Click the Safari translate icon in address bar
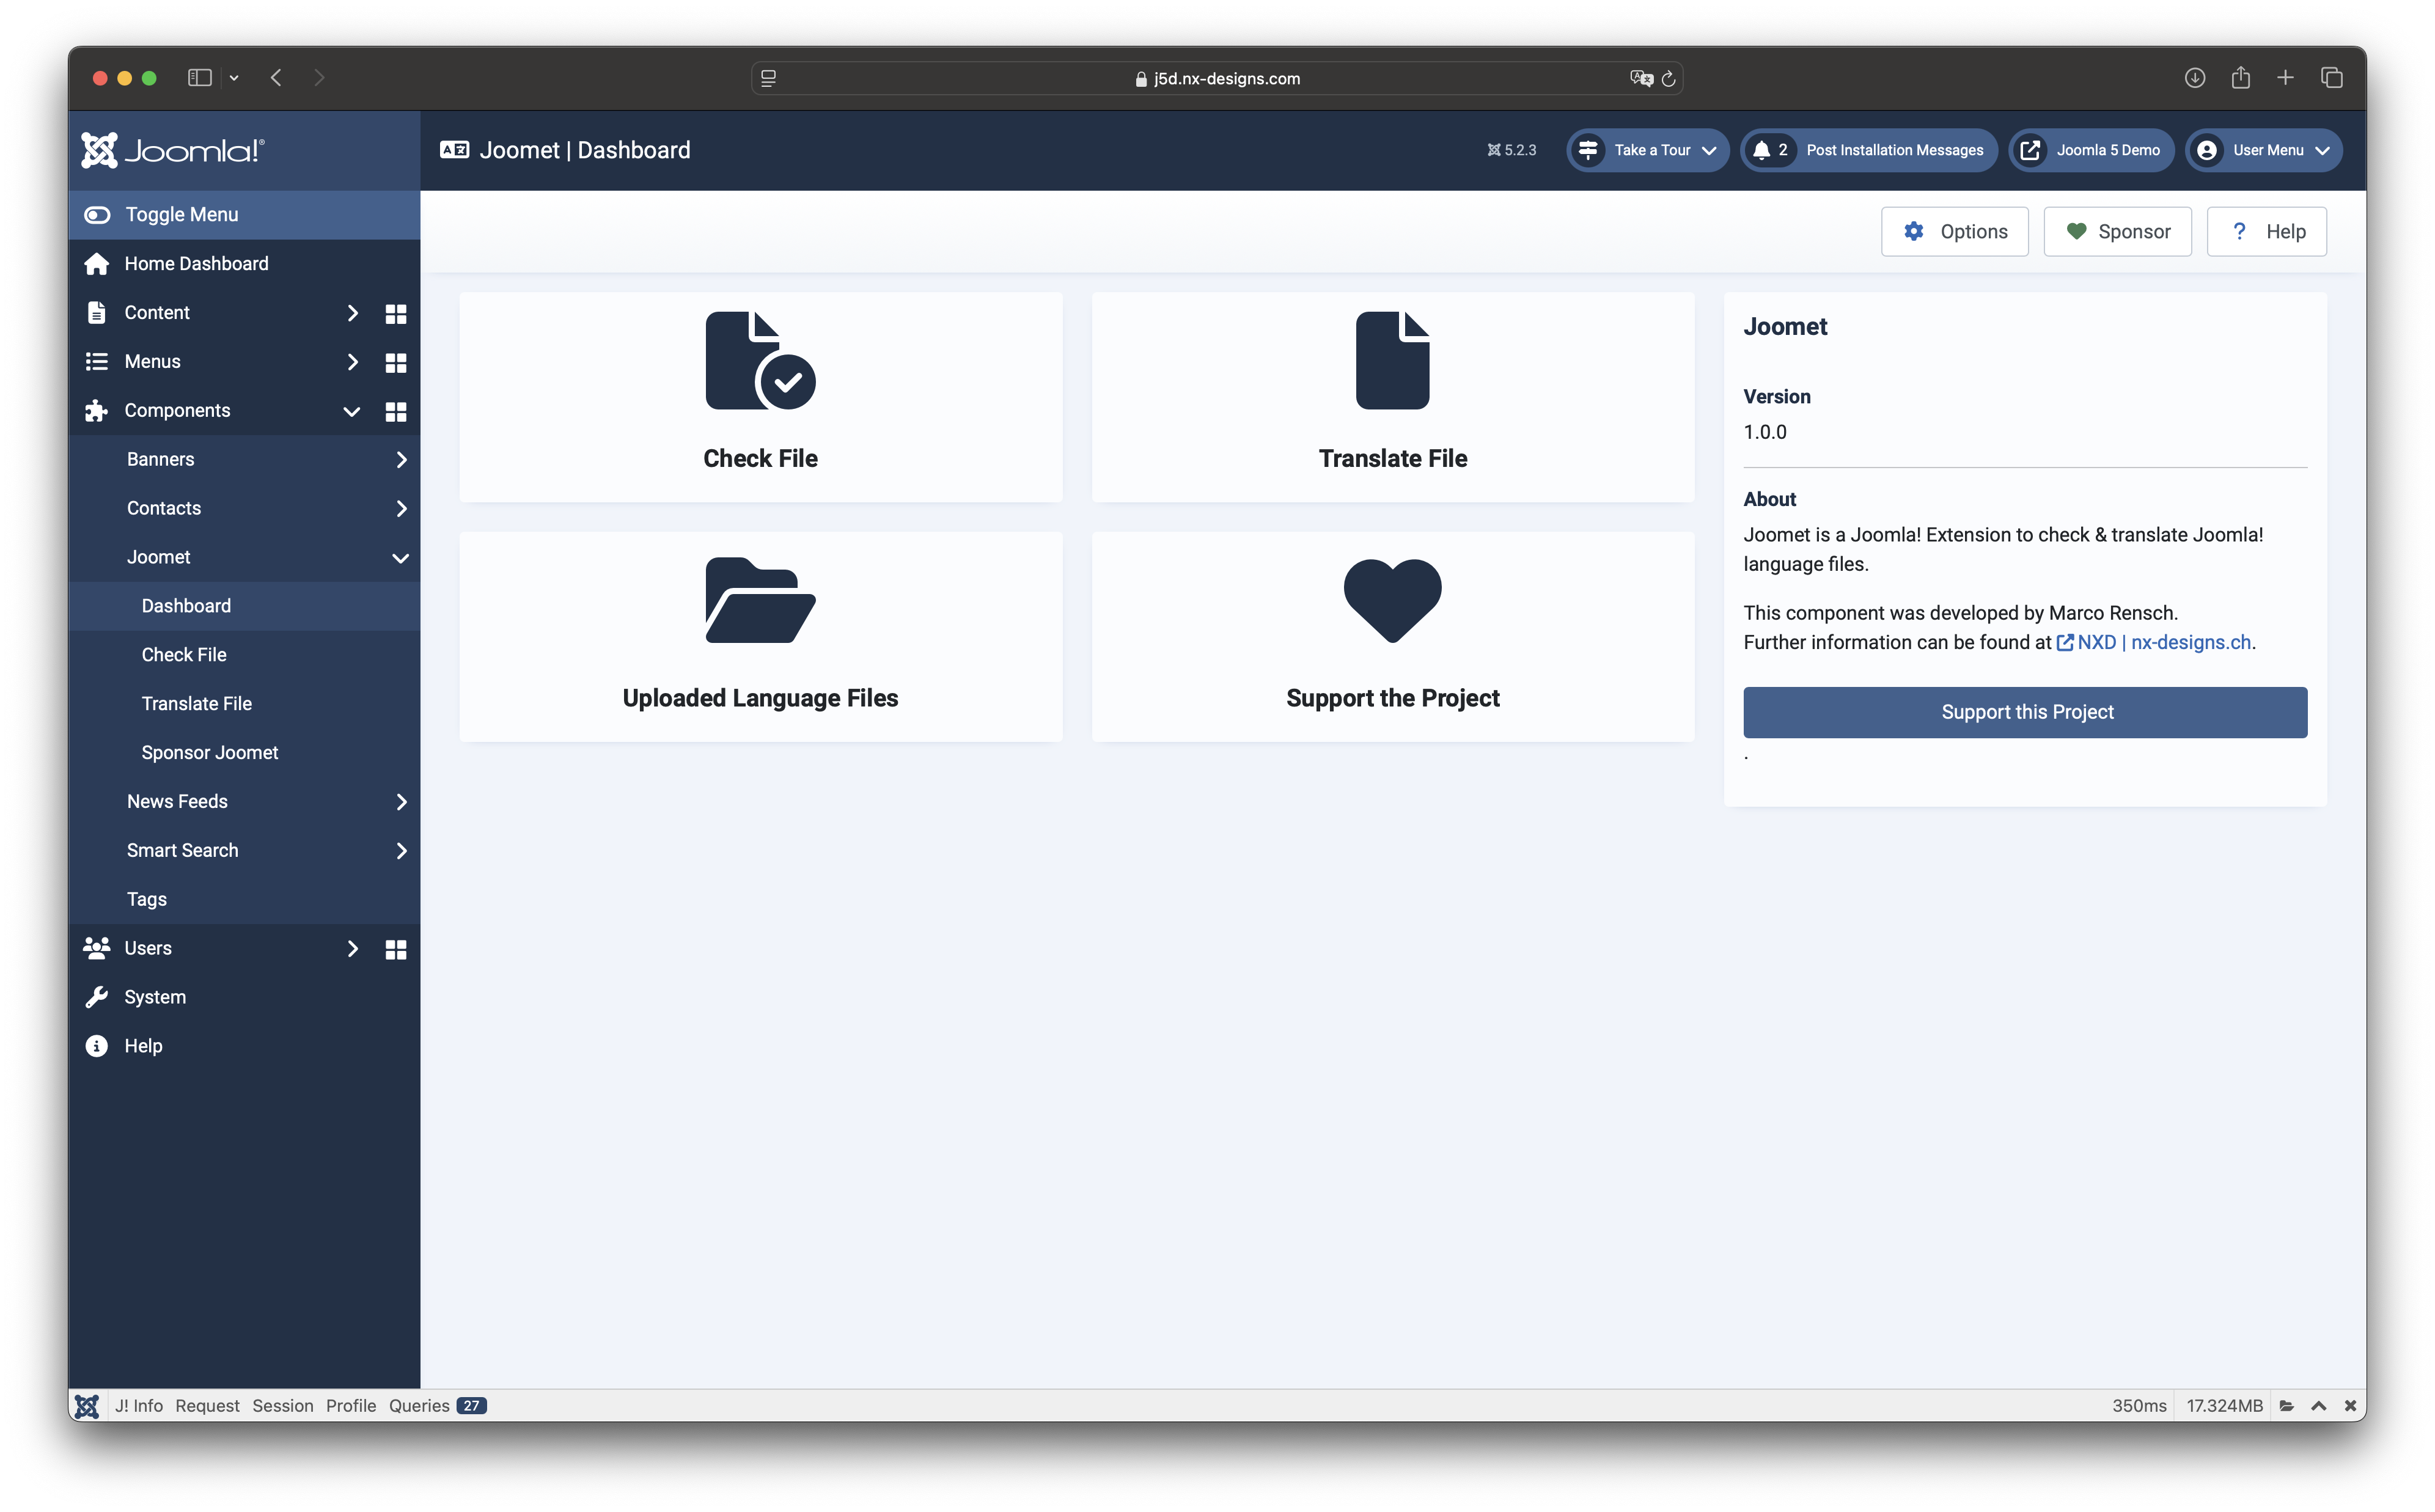 click(1641, 78)
